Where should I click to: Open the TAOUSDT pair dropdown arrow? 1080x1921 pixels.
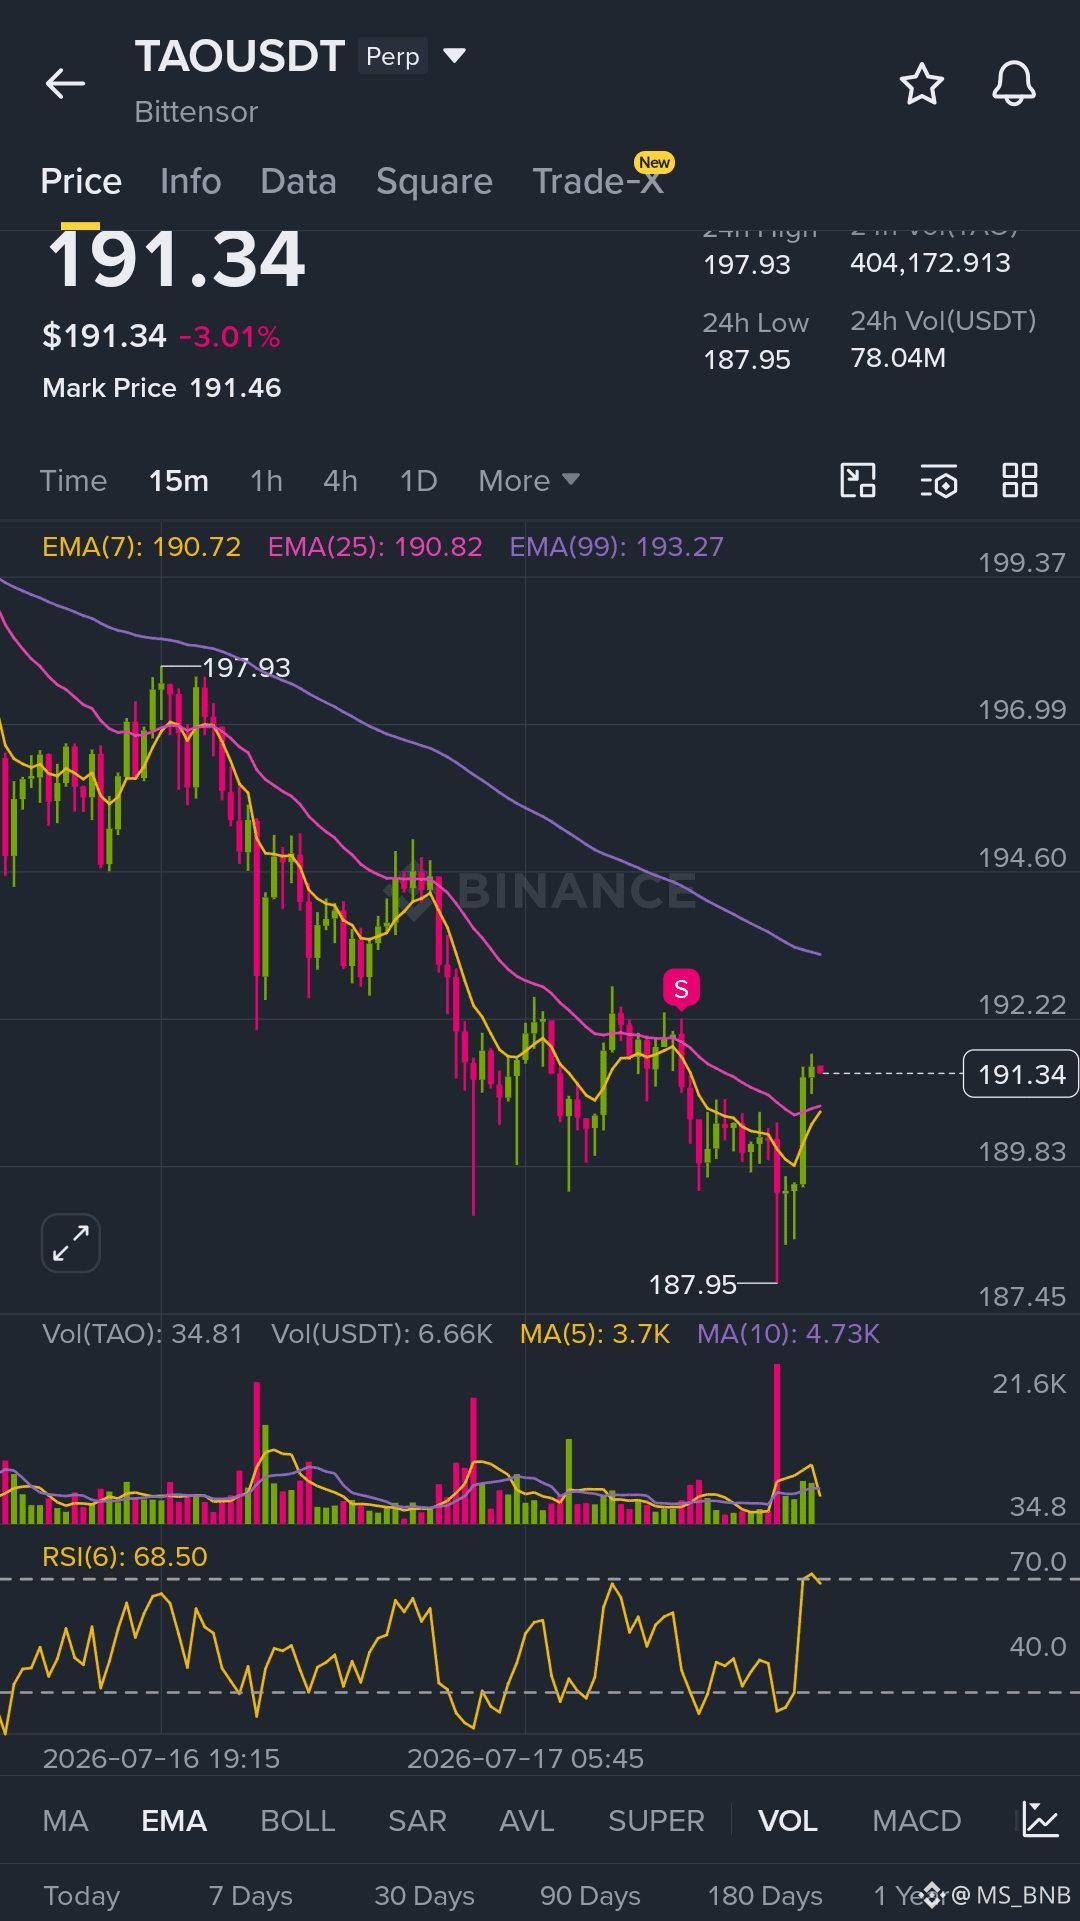(454, 56)
